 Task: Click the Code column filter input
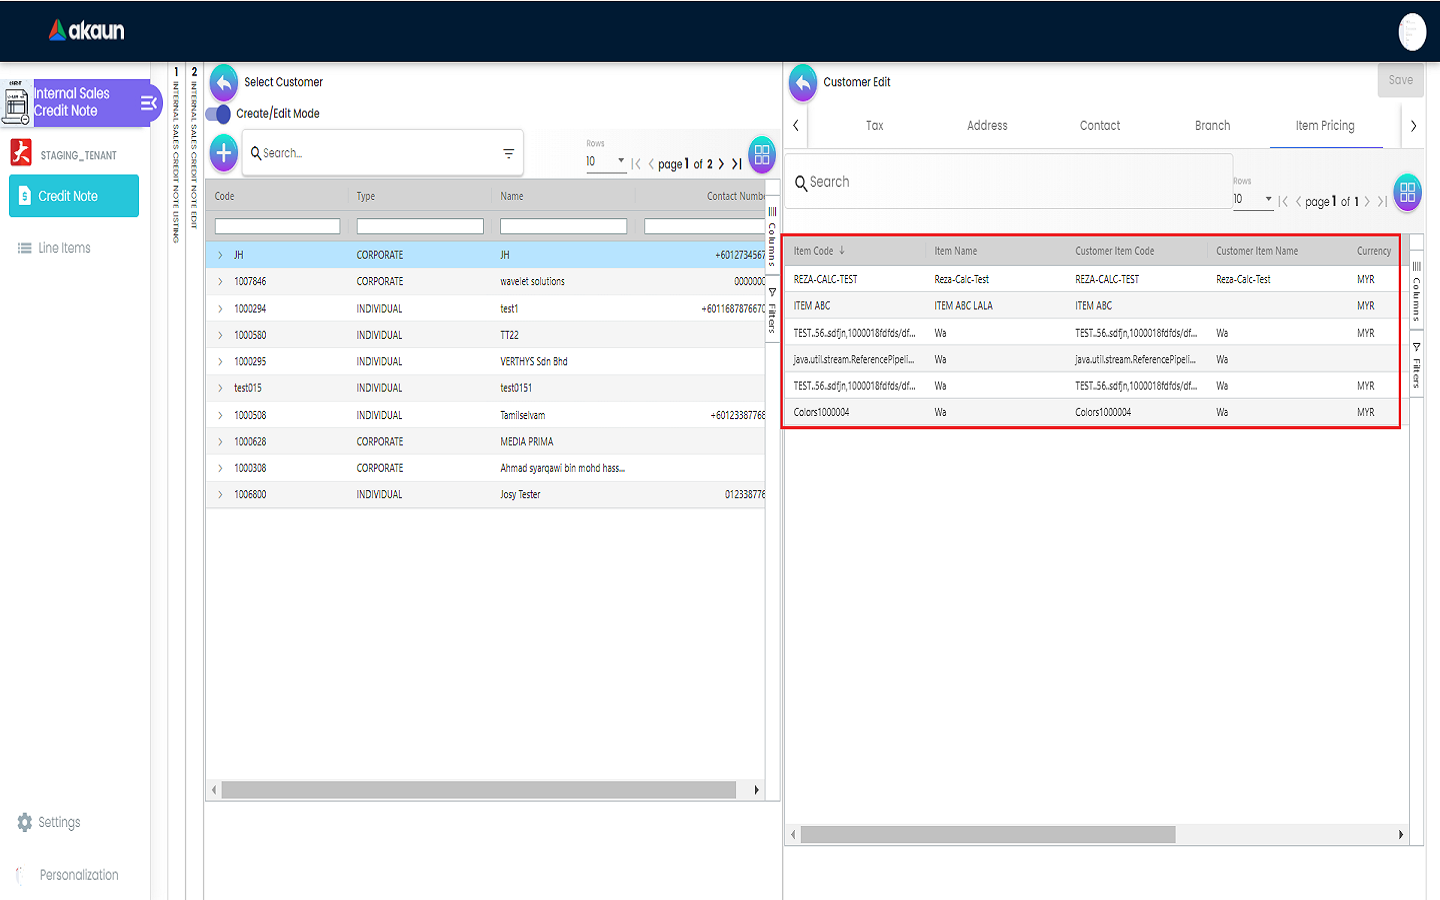(277, 227)
